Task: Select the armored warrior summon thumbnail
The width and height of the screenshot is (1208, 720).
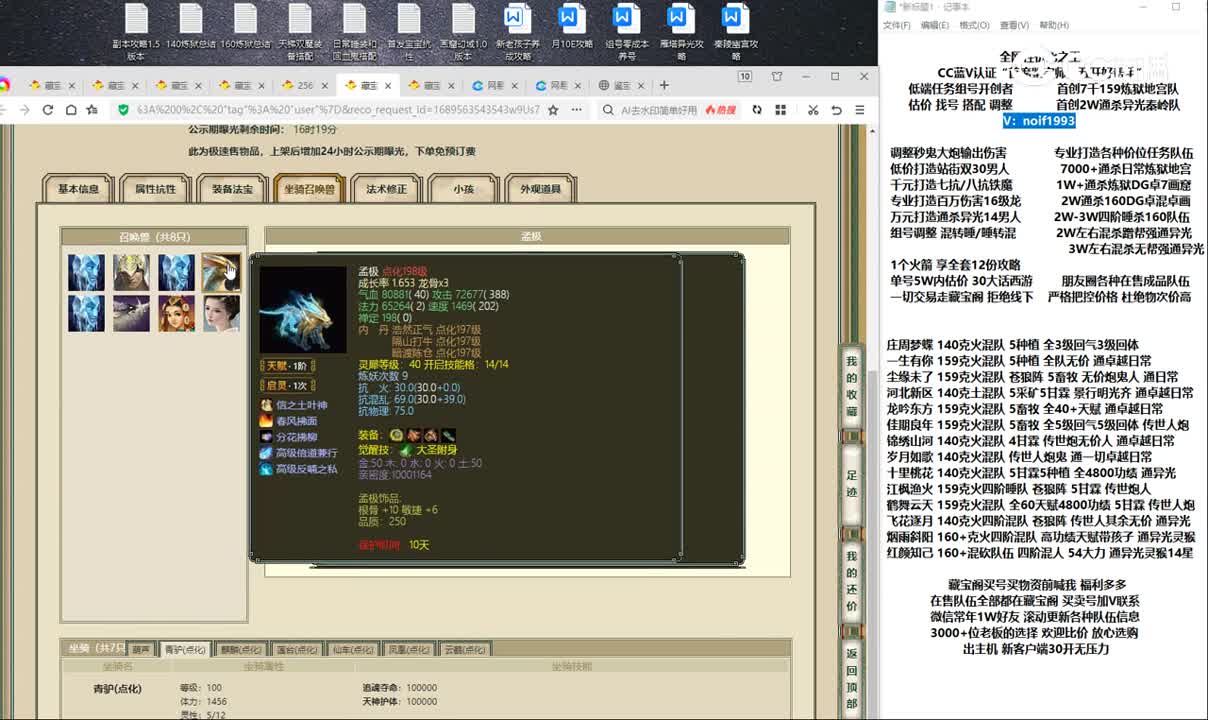Action: click(x=131, y=272)
